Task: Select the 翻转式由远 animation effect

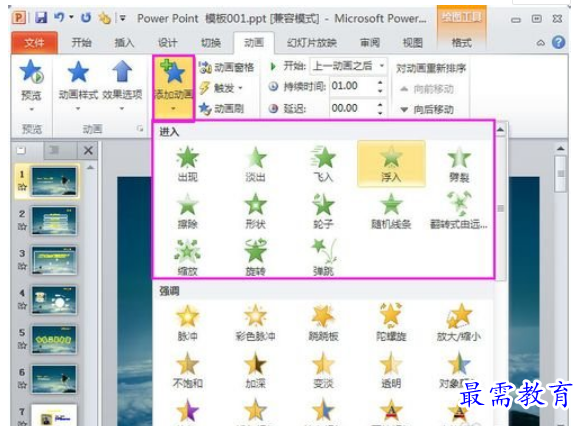Action: click(459, 211)
